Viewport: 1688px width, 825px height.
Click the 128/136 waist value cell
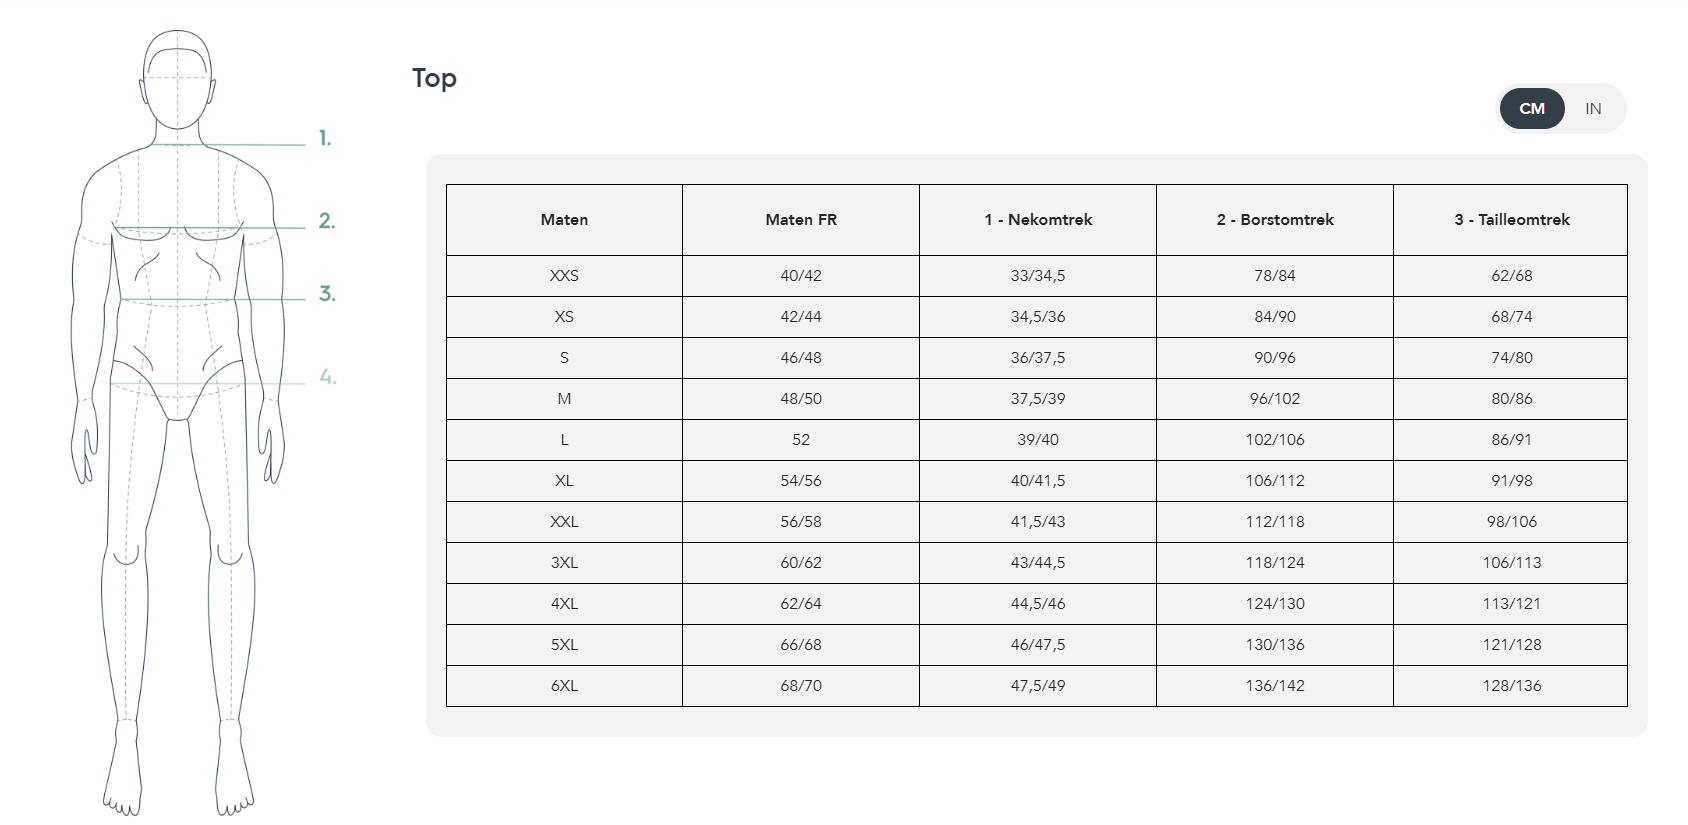[1511, 686]
